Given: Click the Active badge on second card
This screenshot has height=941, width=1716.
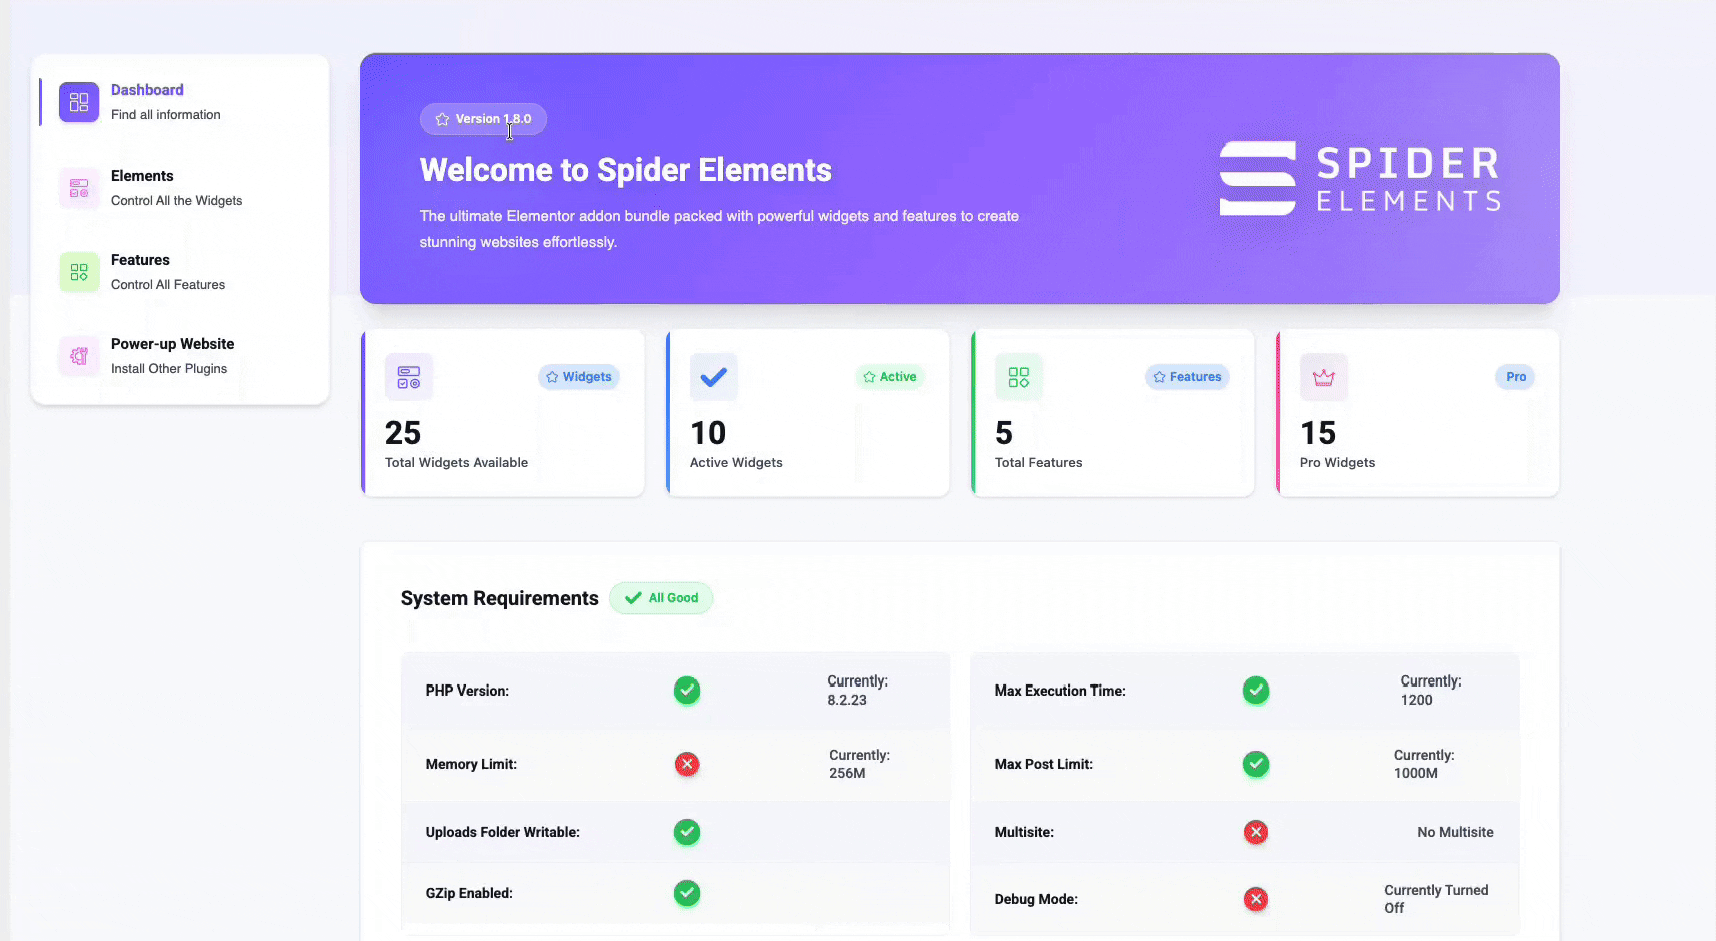Looking at the screenshot, I should point(890,377).
